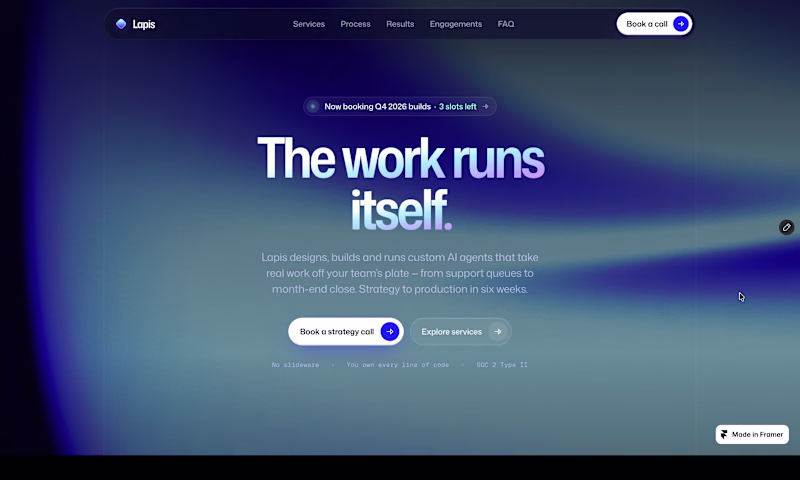Click the No slideware text
The height and width of the screenshot is (480, 800).
coord(295,365)
